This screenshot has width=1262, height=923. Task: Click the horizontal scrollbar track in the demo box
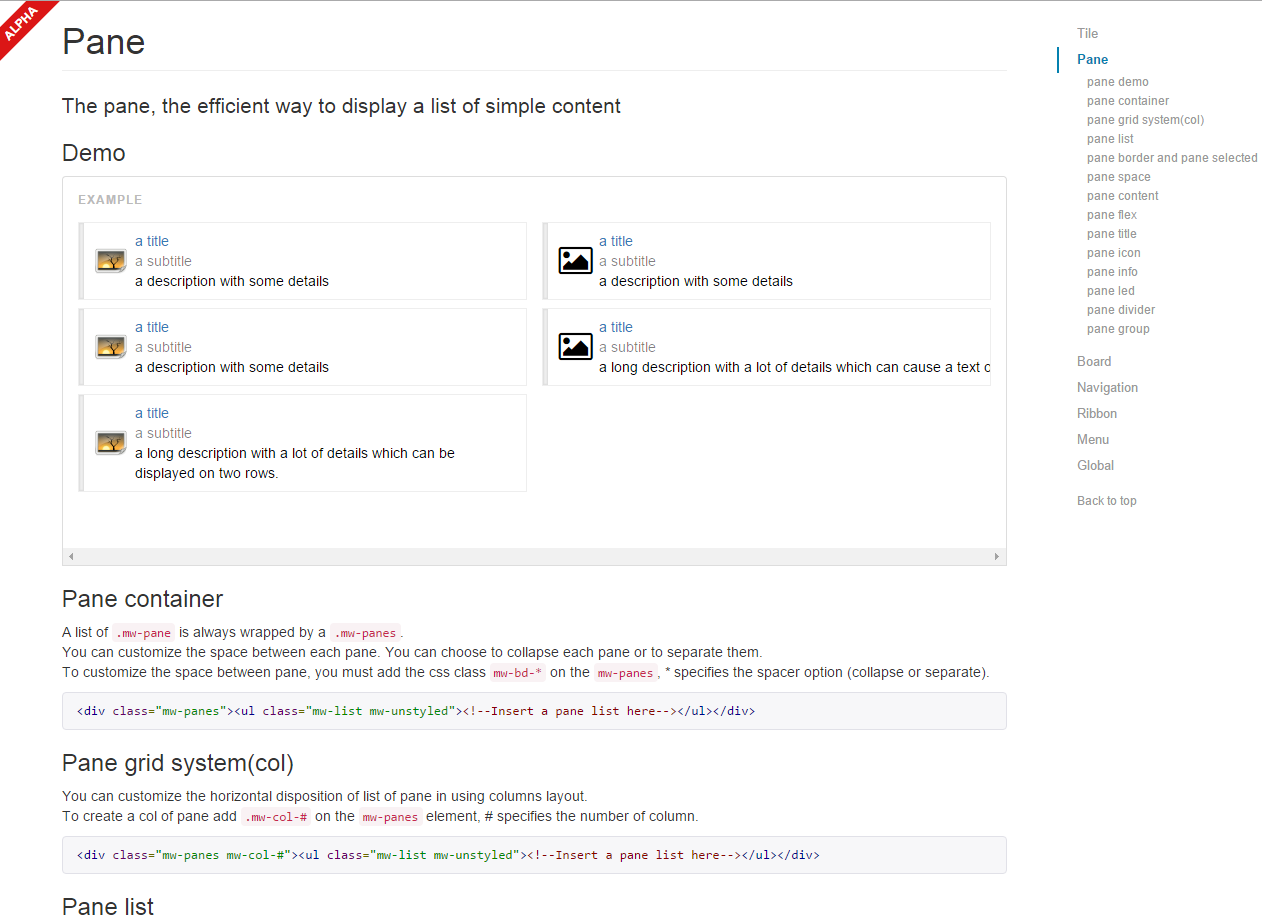[534, 556]
